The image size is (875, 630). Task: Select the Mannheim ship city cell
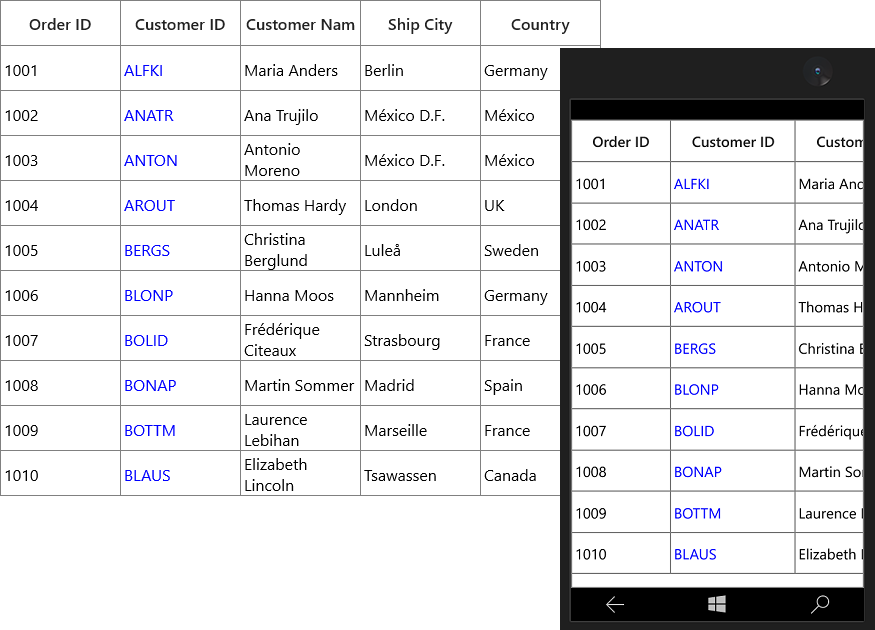tap(420, 295)
